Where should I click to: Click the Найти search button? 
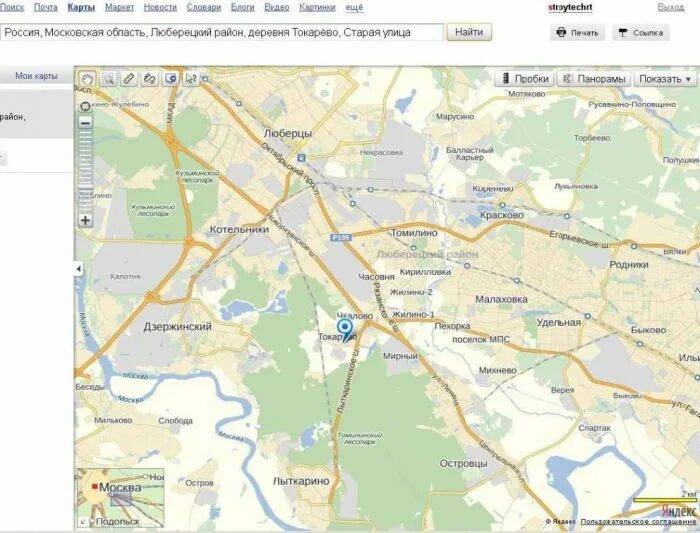[469, 32]
